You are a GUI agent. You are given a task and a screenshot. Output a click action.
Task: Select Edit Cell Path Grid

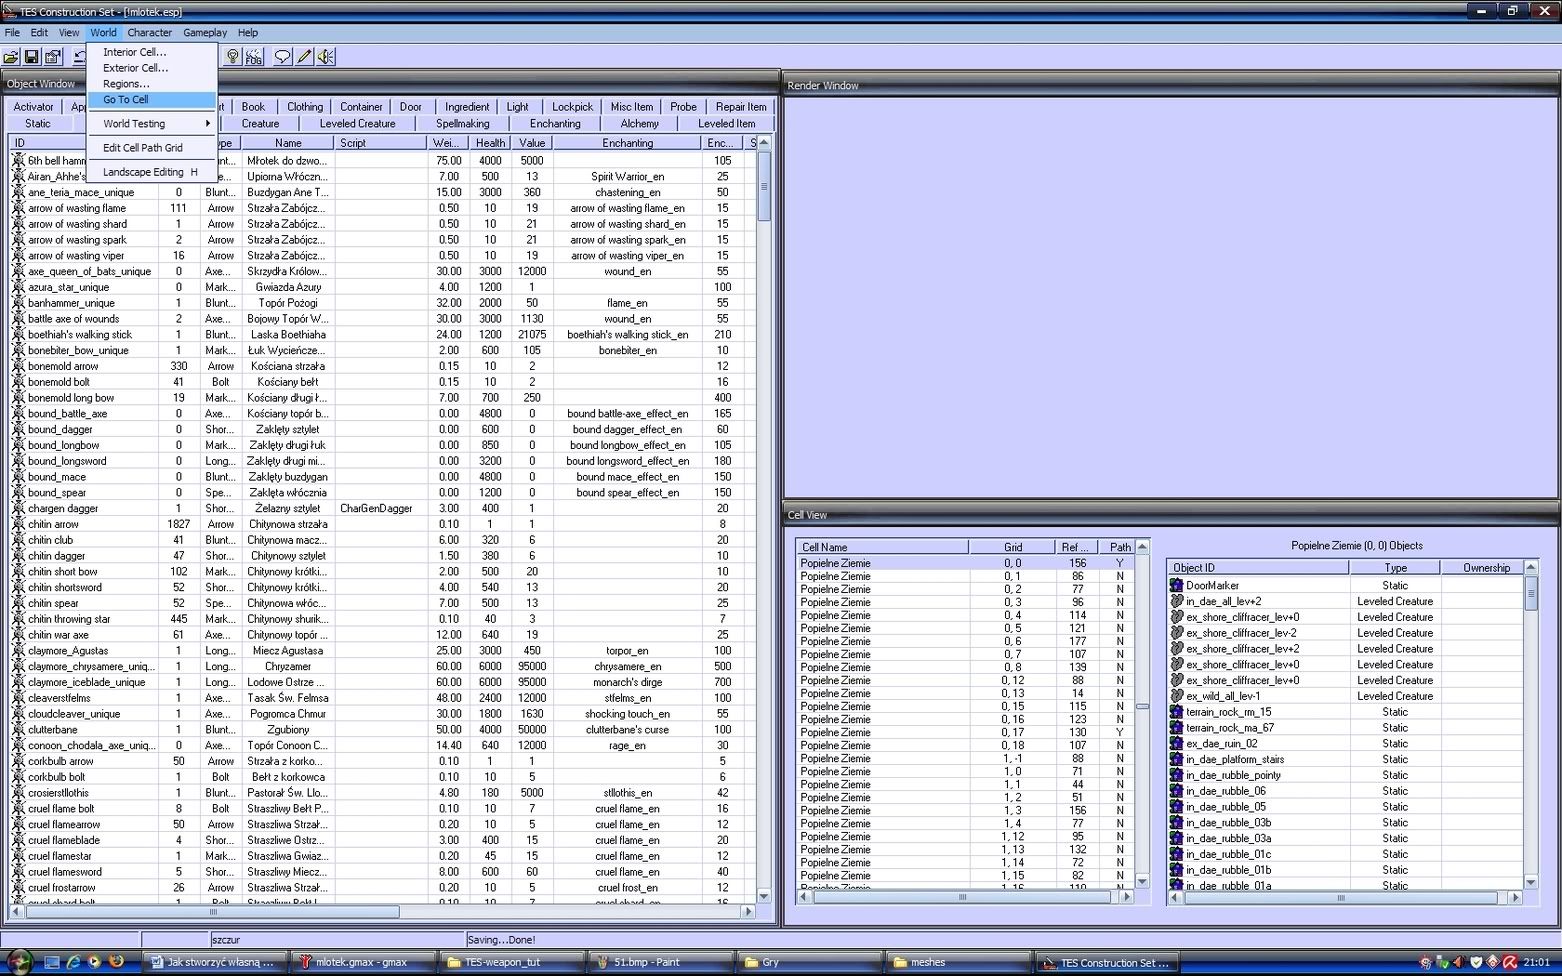click(x=152, y=148)
